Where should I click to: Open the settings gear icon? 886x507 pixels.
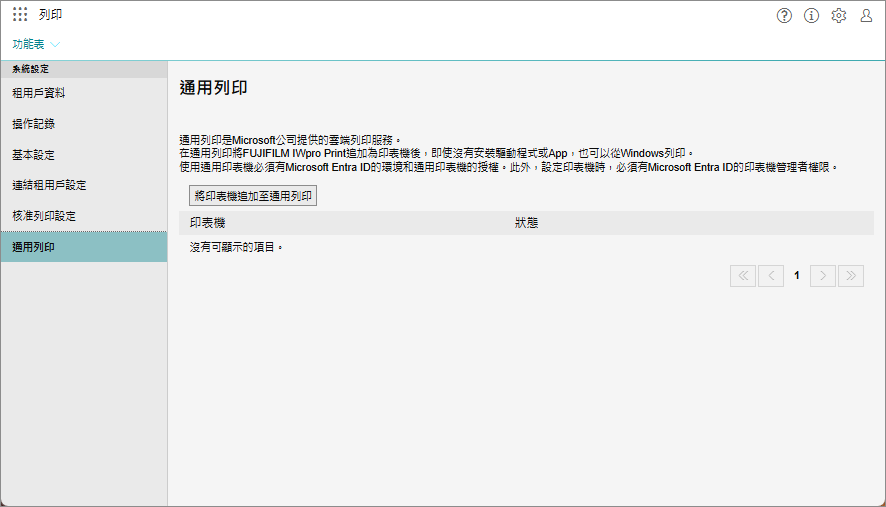(x=839, y=15)
